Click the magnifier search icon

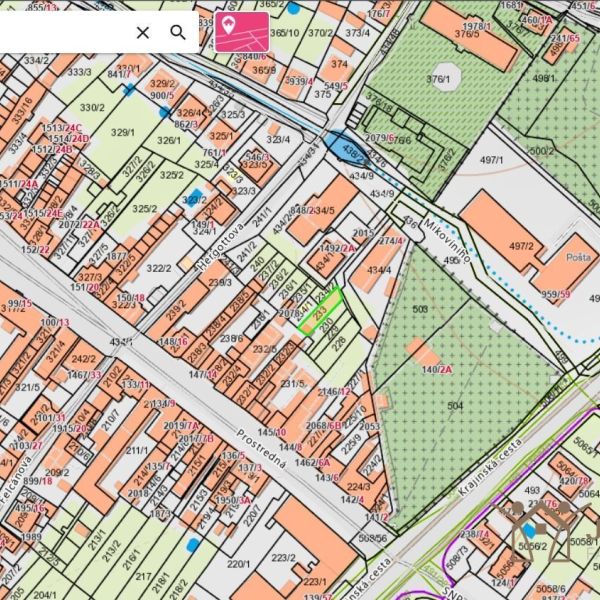[178, 32]
